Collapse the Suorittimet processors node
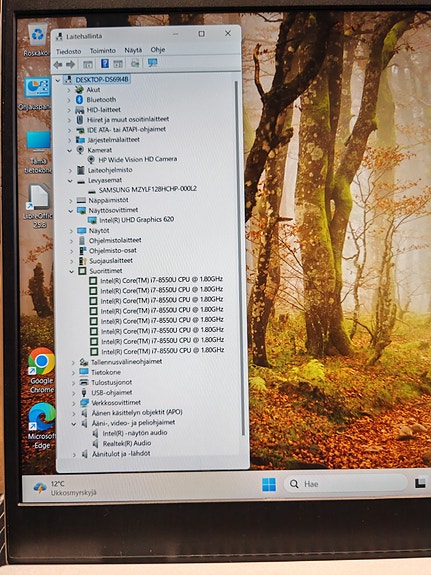This screenshot has height=575, width=431. (x=72, y=271)
